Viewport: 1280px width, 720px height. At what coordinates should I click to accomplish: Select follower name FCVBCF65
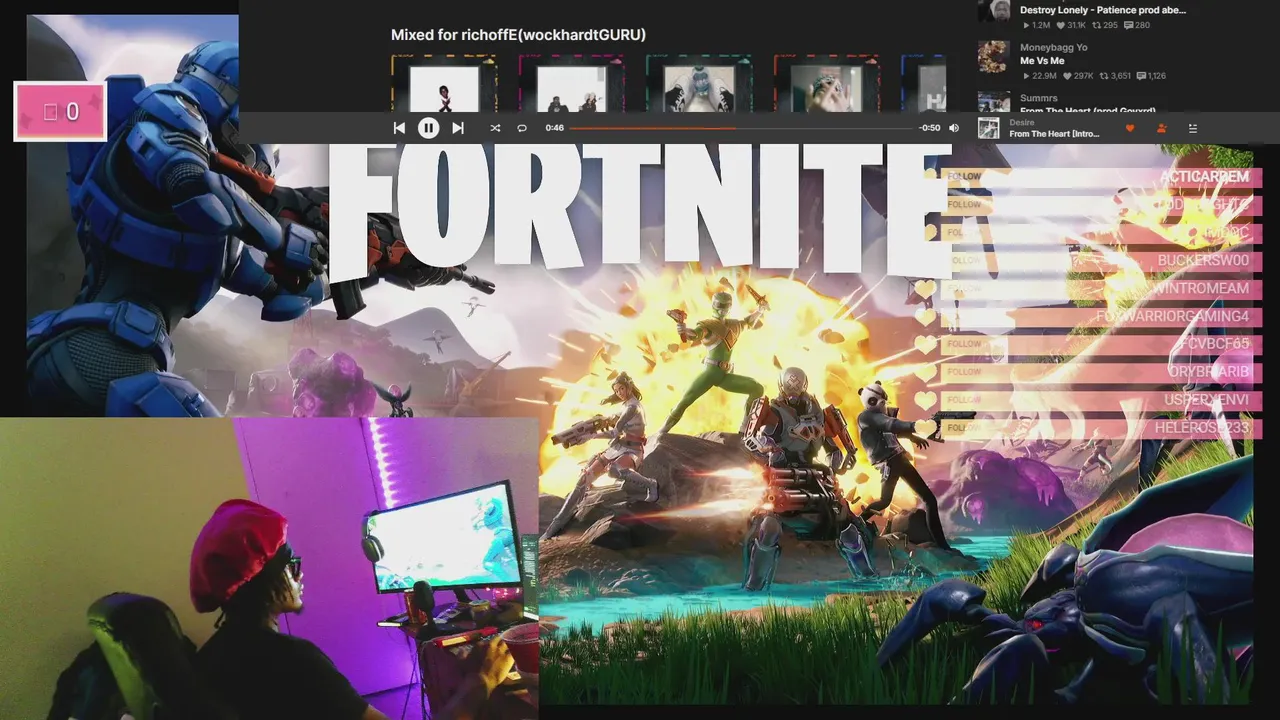tap(1214, 344)
